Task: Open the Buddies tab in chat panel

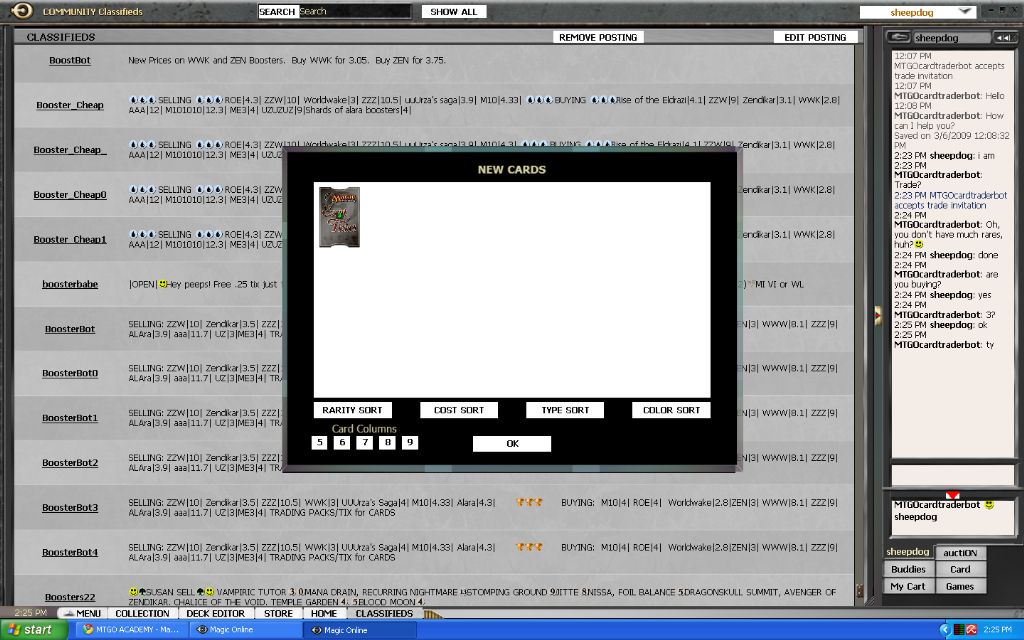Action: coord(908,569)
